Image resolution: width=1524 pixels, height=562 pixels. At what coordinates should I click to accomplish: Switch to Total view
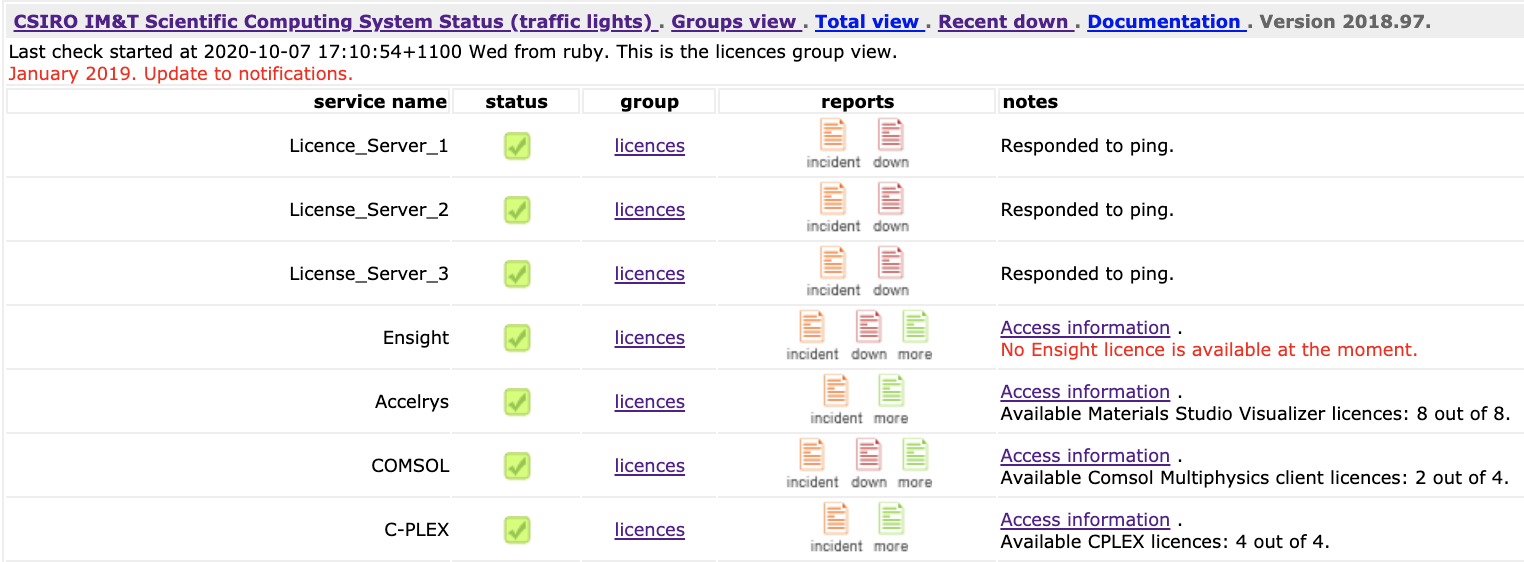coord(869,21)
